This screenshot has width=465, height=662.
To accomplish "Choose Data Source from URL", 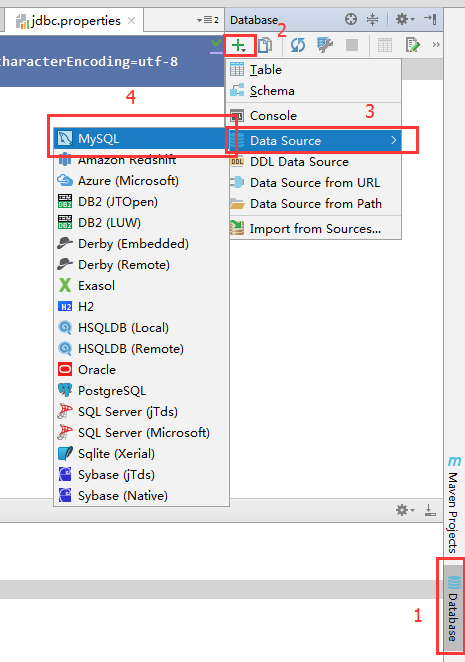I will pos(313,183).
